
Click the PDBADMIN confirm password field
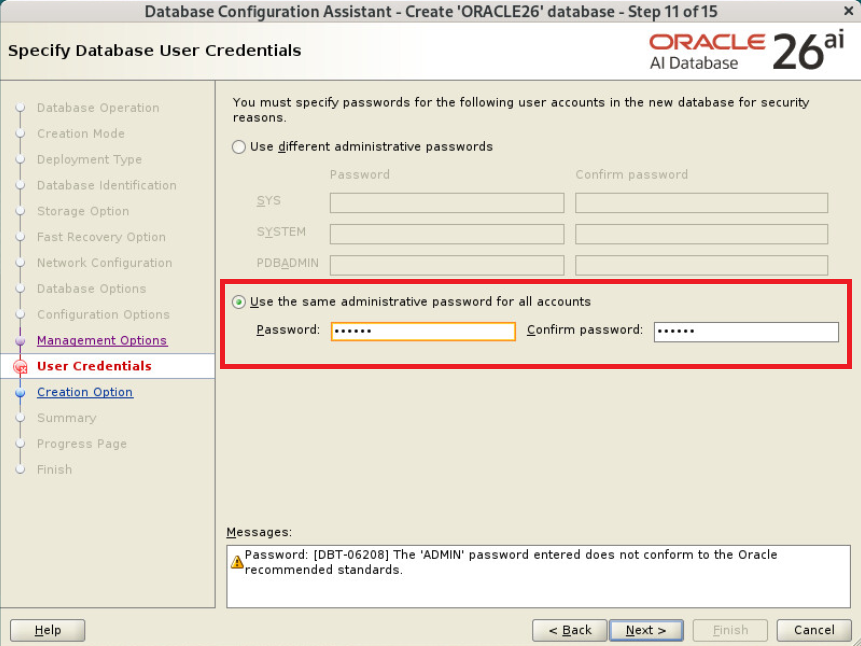click(701, 265)
